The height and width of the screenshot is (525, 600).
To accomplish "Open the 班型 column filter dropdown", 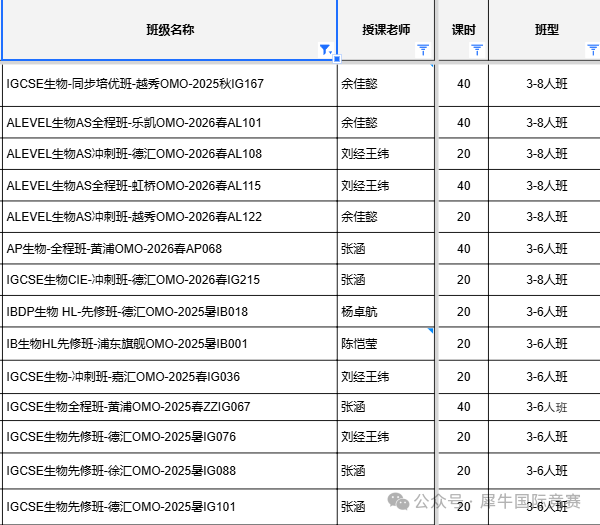I will coord(591,49).
